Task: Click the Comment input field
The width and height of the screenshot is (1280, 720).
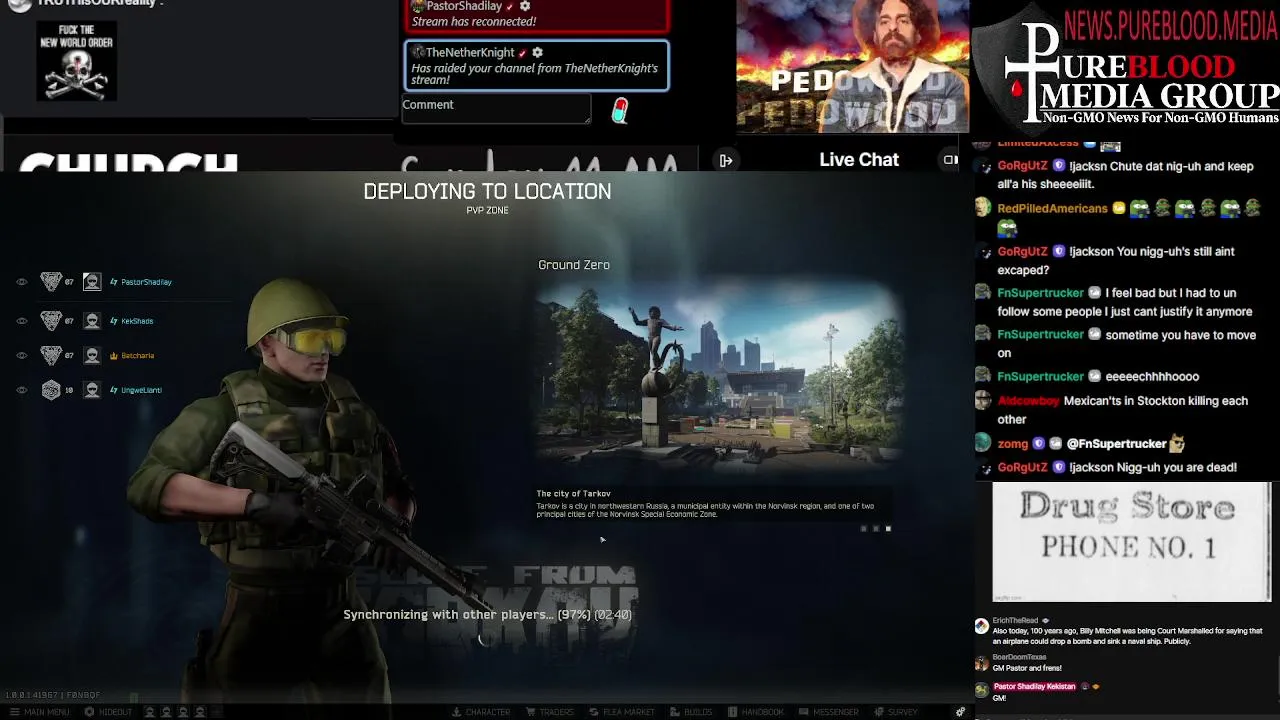Action: pos(496,109)
